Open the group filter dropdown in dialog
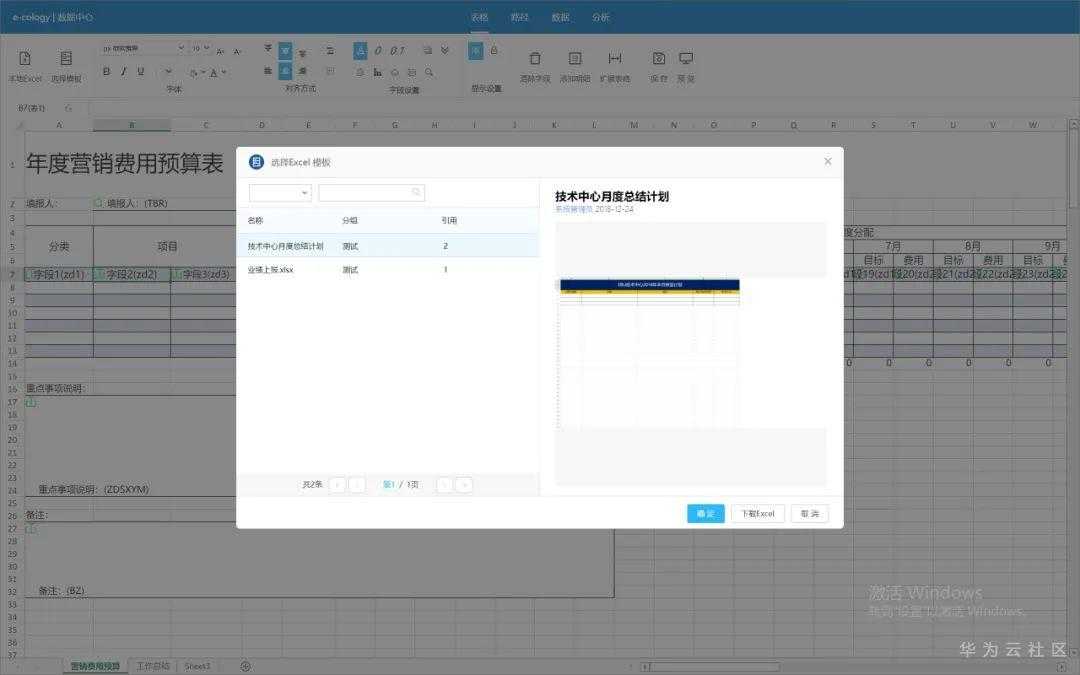 click(280, 193)
